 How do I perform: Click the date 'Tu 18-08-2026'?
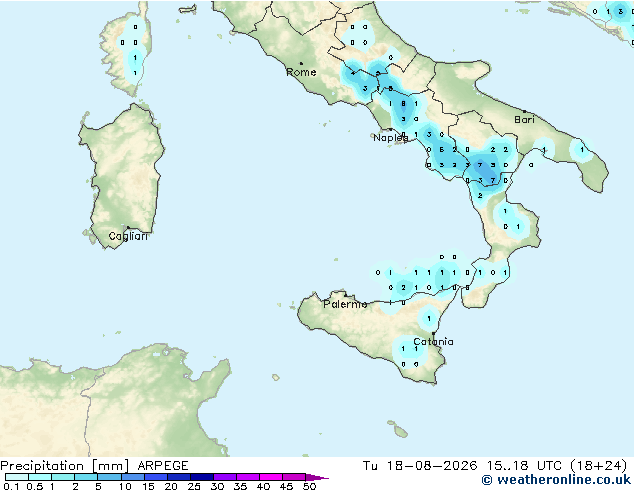(x=420, y=466)
